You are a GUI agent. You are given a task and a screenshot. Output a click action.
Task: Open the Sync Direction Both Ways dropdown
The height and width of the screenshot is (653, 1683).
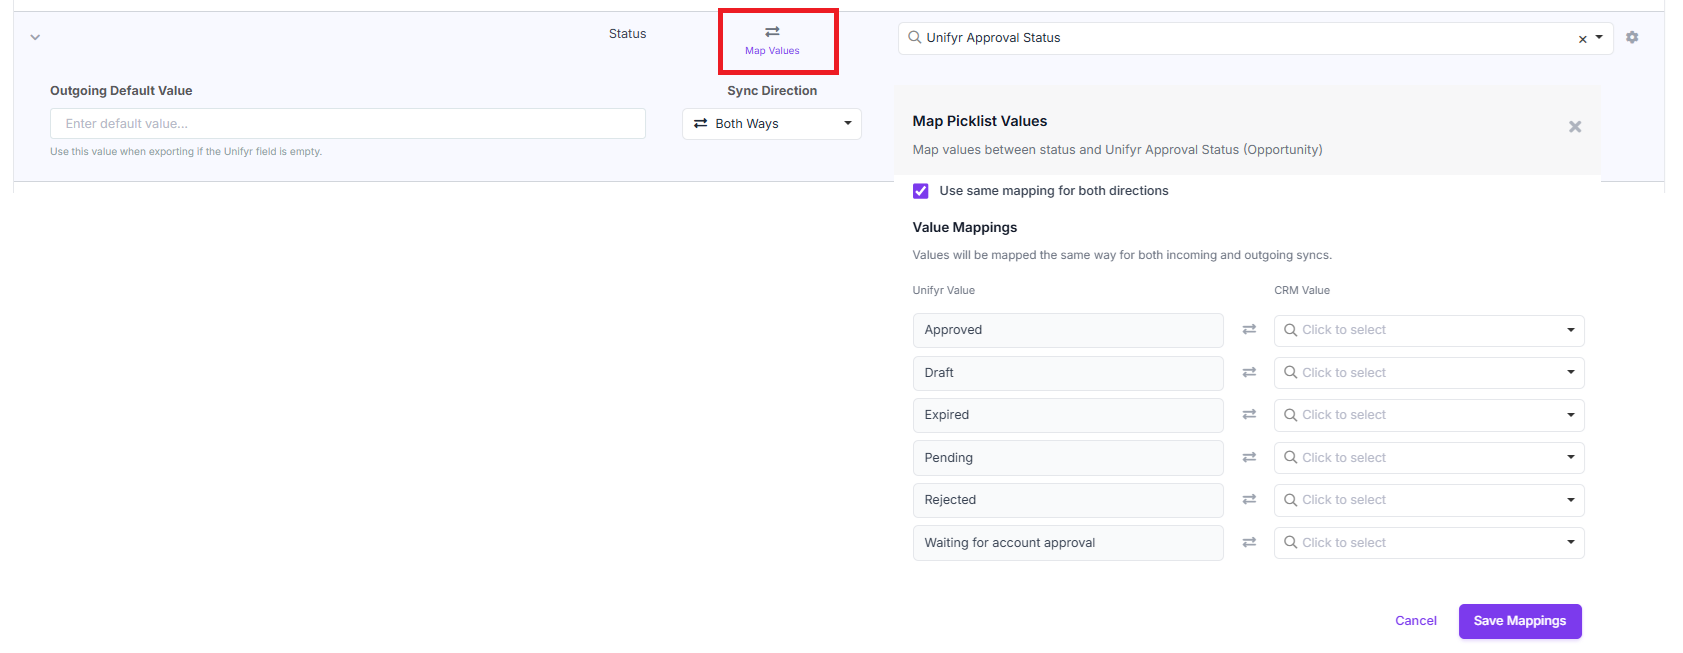pos(772,124)
